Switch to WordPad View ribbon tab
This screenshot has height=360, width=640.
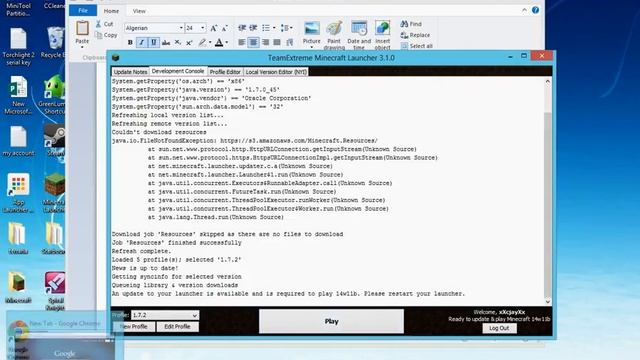pyautogui.click(x=139, y=11)
